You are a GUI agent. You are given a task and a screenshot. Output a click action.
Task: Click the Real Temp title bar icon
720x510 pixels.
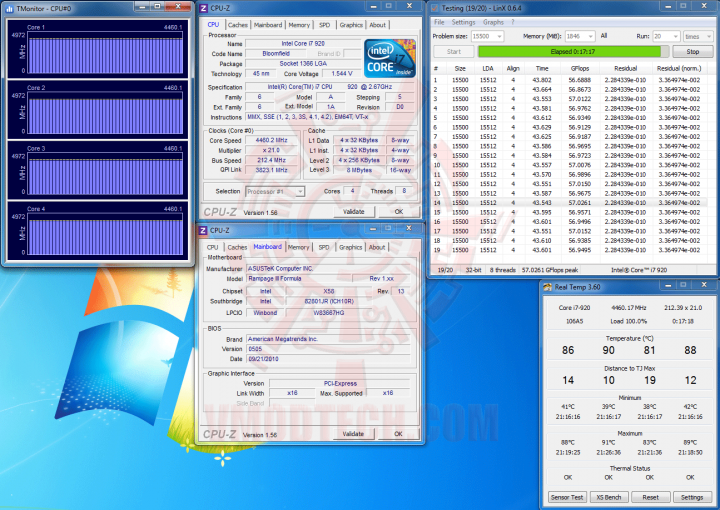[547, 287]
